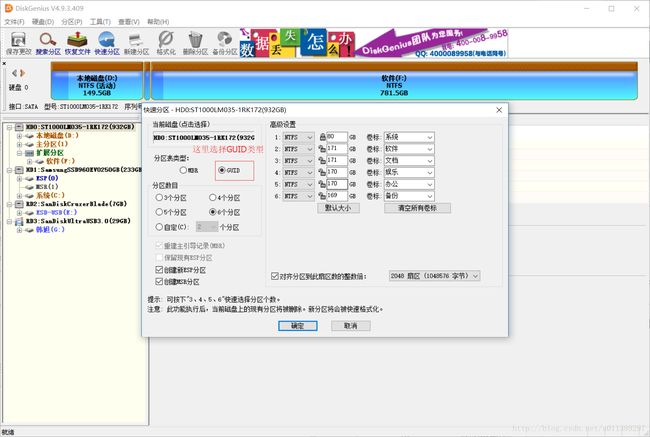Click the 当前磁盘 disk selection field
This screenshot has height=437, width=650.
(x=204, y=137)
